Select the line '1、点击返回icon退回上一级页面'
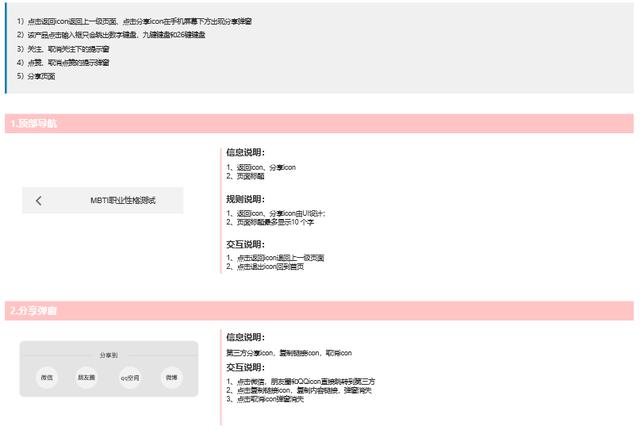640x430 pixels. 276,257
